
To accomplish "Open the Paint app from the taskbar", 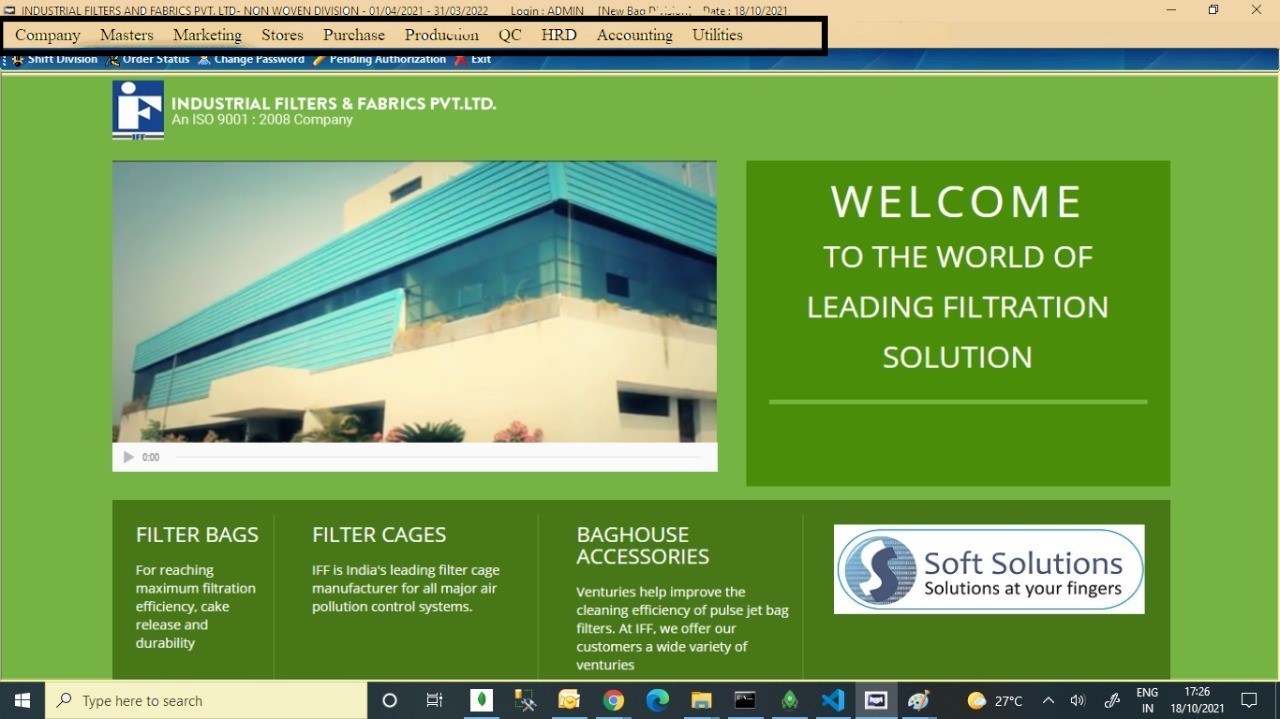I will point(919,700).
